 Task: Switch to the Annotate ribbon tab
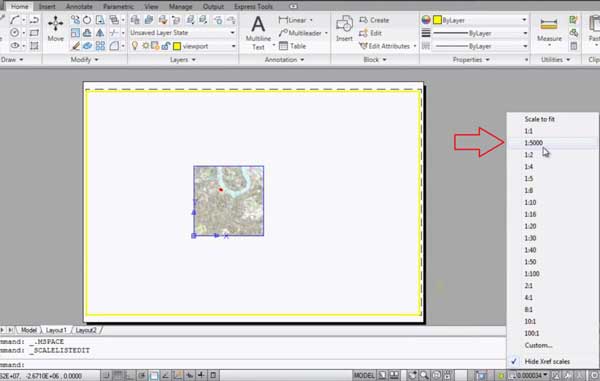[x=79, y=7]
